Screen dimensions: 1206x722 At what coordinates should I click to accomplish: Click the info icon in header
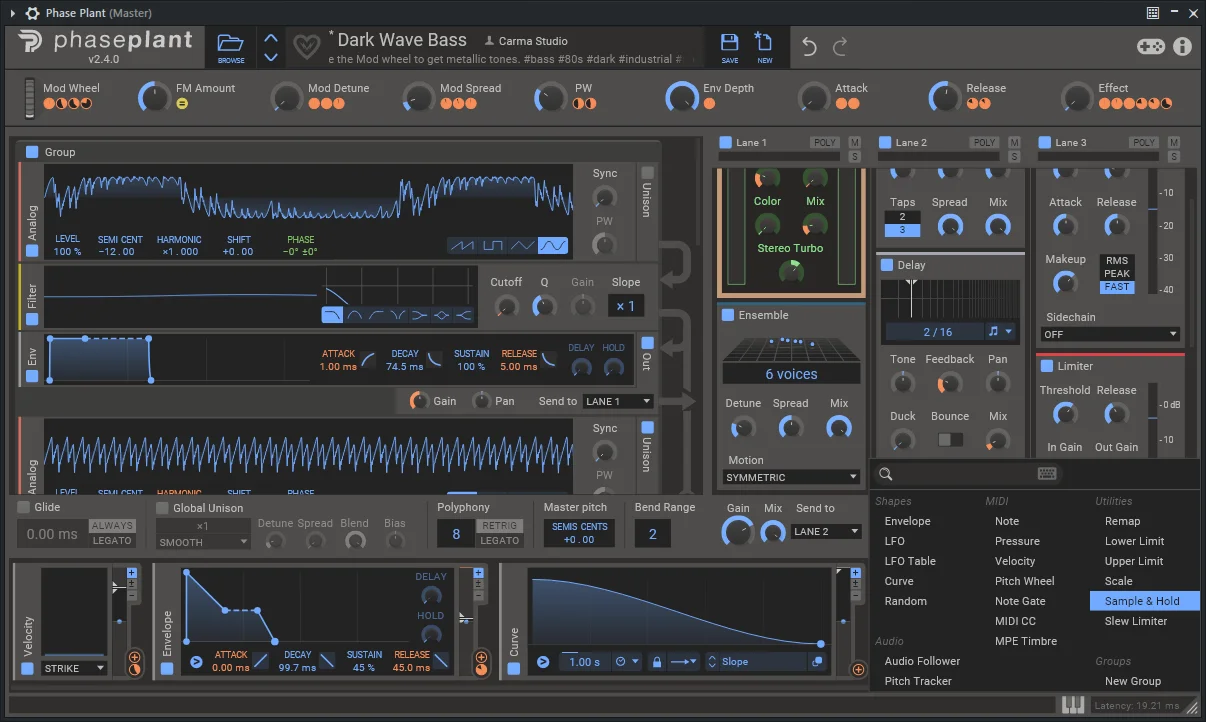(x=1182, y=47)
